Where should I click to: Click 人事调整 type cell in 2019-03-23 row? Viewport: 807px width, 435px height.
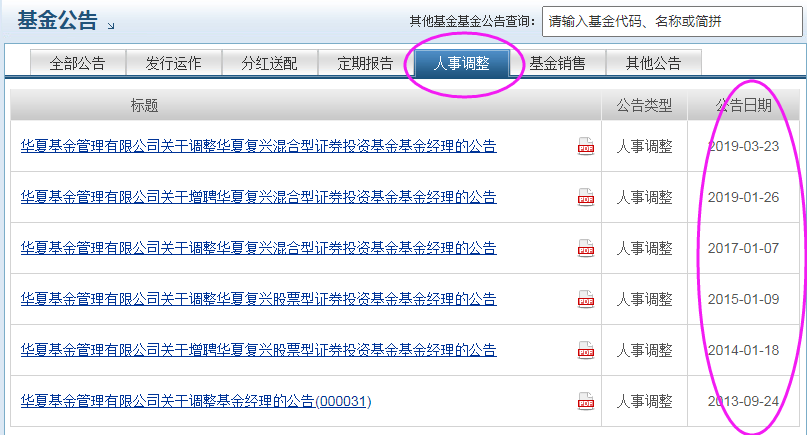(x=644, y=146)
